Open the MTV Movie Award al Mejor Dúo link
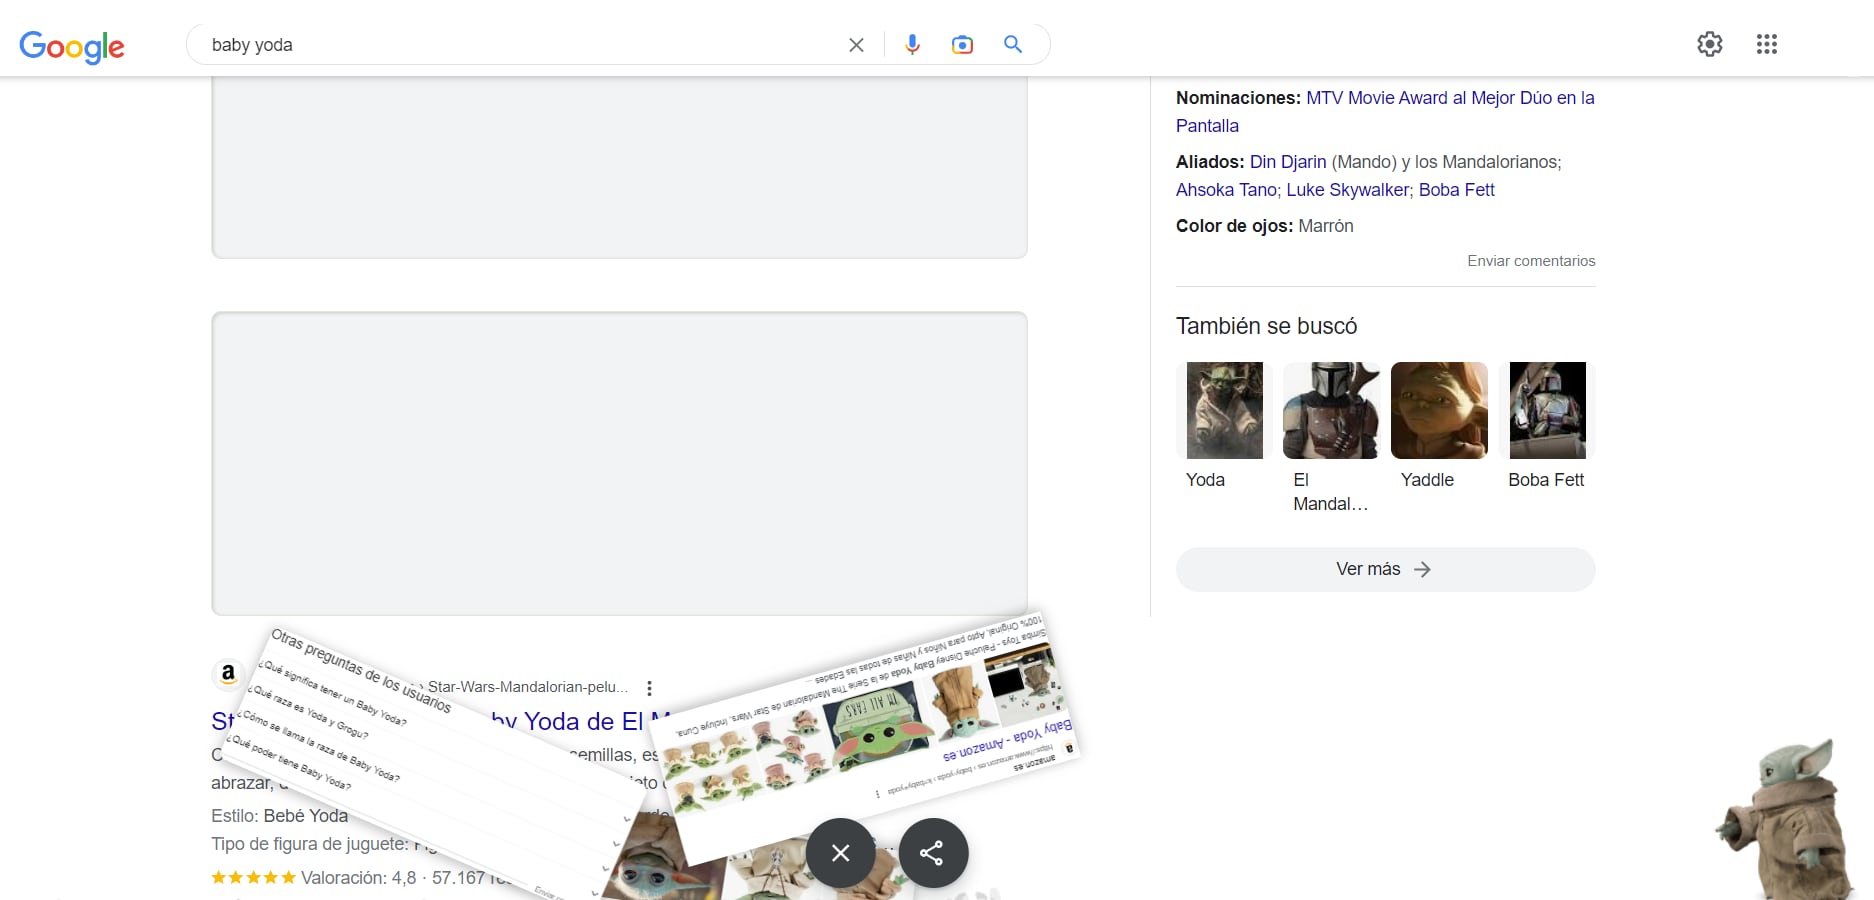This screenshot has height=900, width=1874. click(x=1385, y=112)
